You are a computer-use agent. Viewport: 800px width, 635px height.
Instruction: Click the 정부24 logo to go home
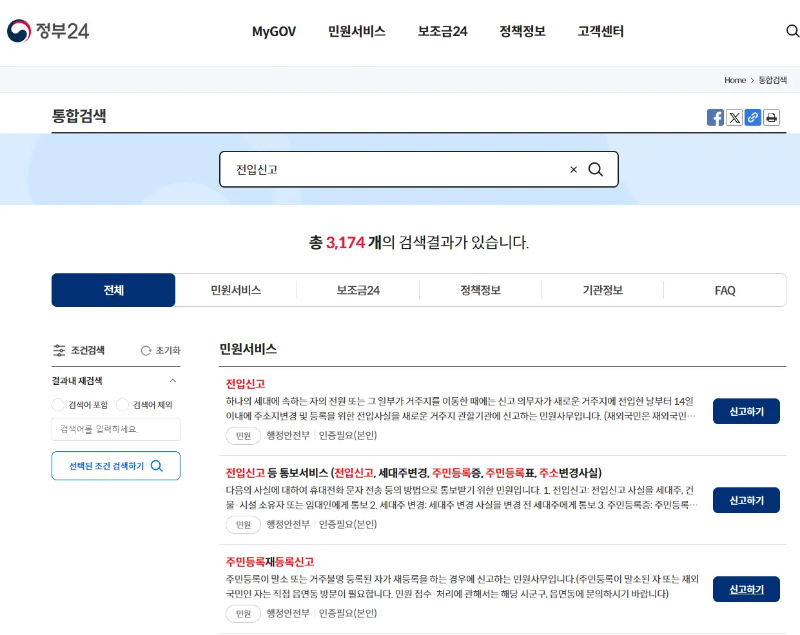click(x=48, y=30)
